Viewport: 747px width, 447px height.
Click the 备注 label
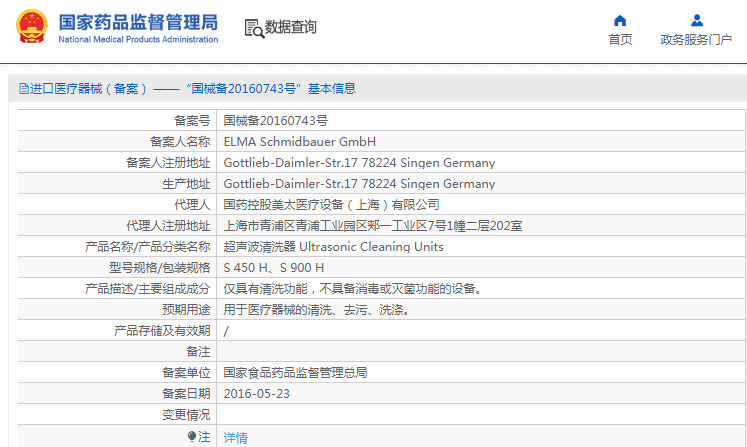pyautogui.click(x=198, y=352)
